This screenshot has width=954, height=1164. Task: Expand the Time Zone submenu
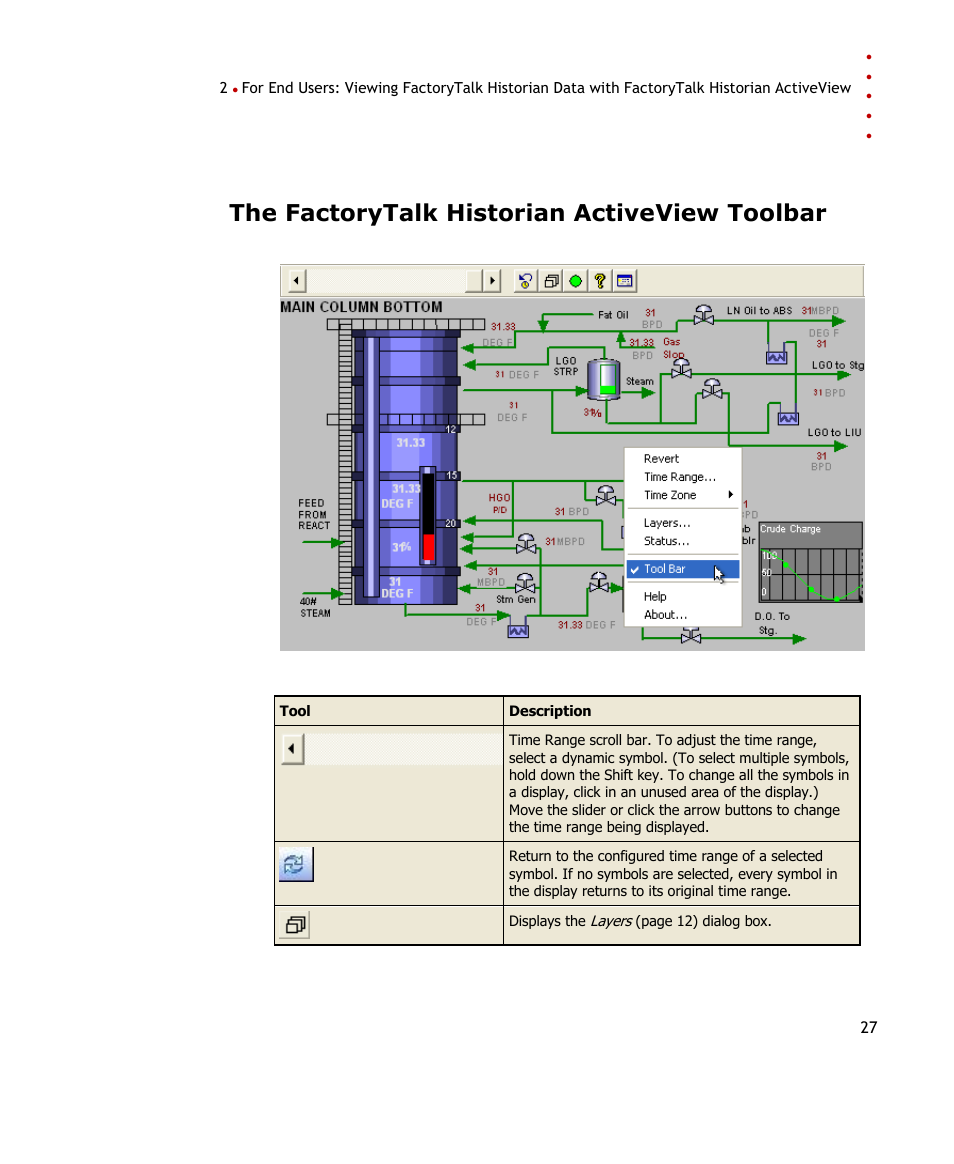(x=682, y=495)
